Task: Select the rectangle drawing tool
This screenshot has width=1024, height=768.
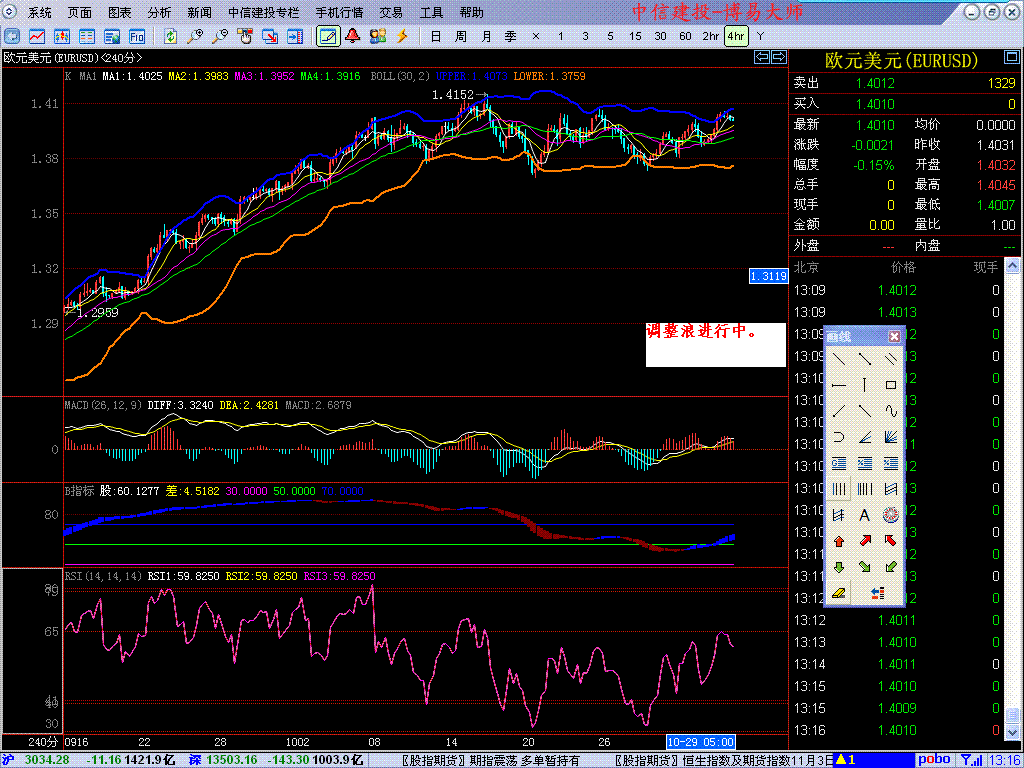Action: [890, 385]
